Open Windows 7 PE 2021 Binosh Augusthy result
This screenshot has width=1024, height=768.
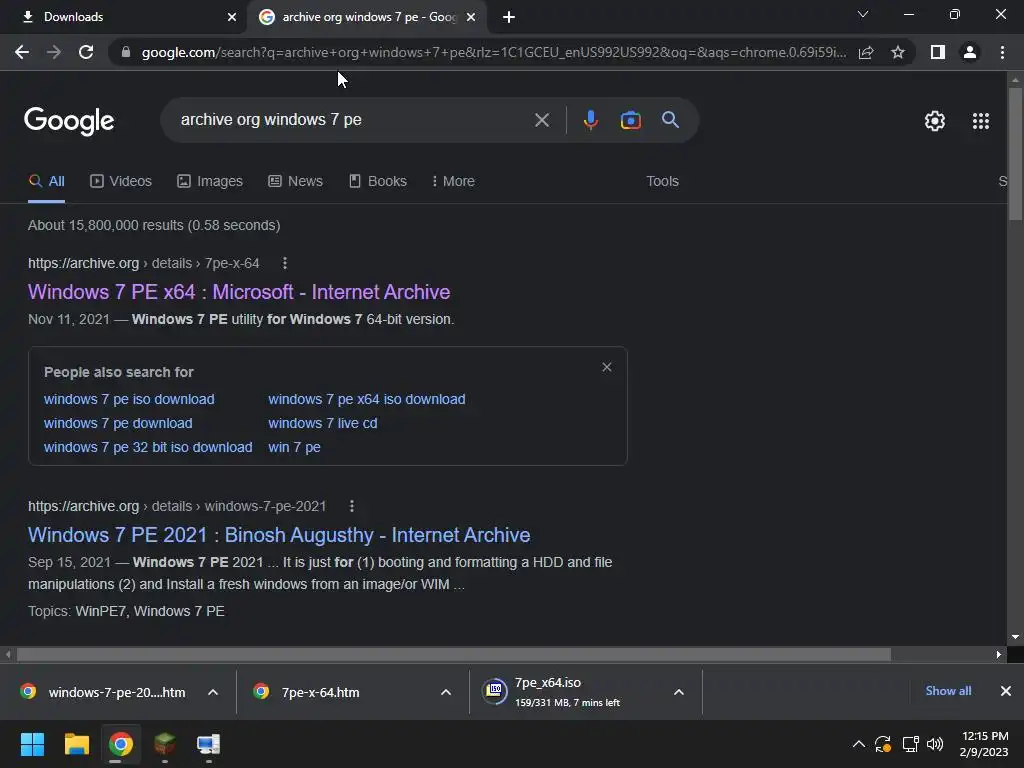click(279, 535)
